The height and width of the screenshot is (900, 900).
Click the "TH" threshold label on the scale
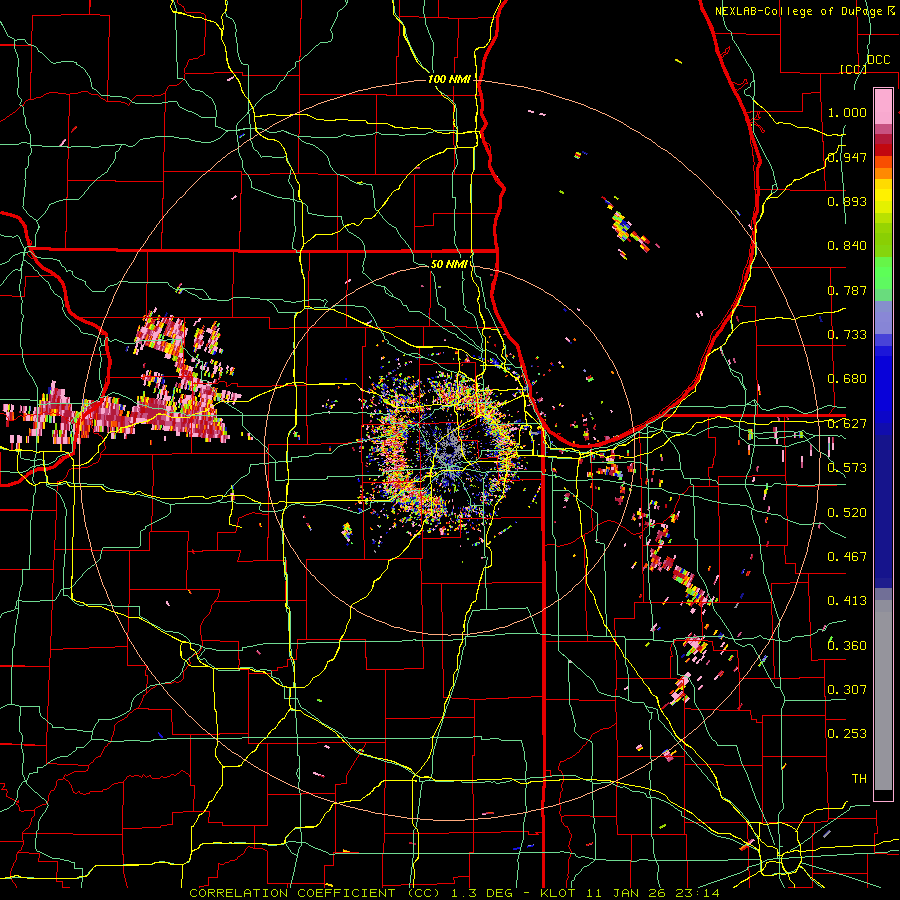859,778
